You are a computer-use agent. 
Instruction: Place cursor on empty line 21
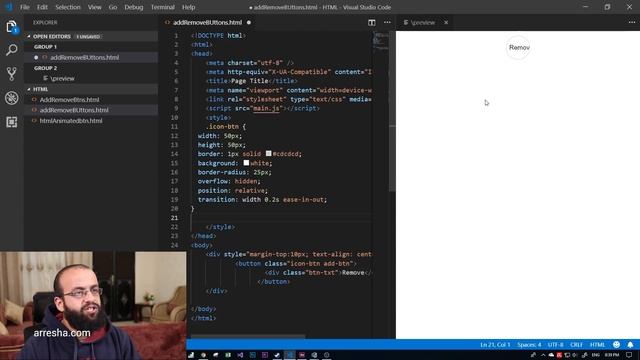click(x=281, y=218)
